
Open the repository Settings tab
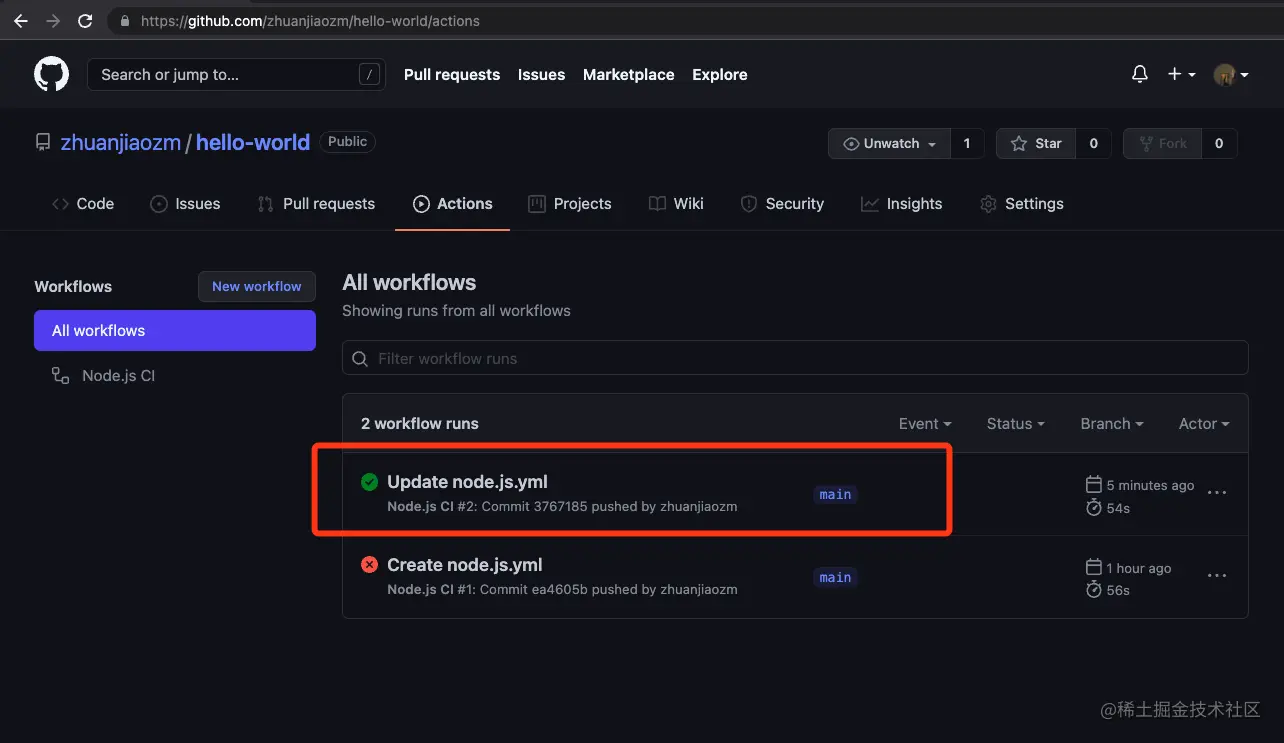point(1022,204)
